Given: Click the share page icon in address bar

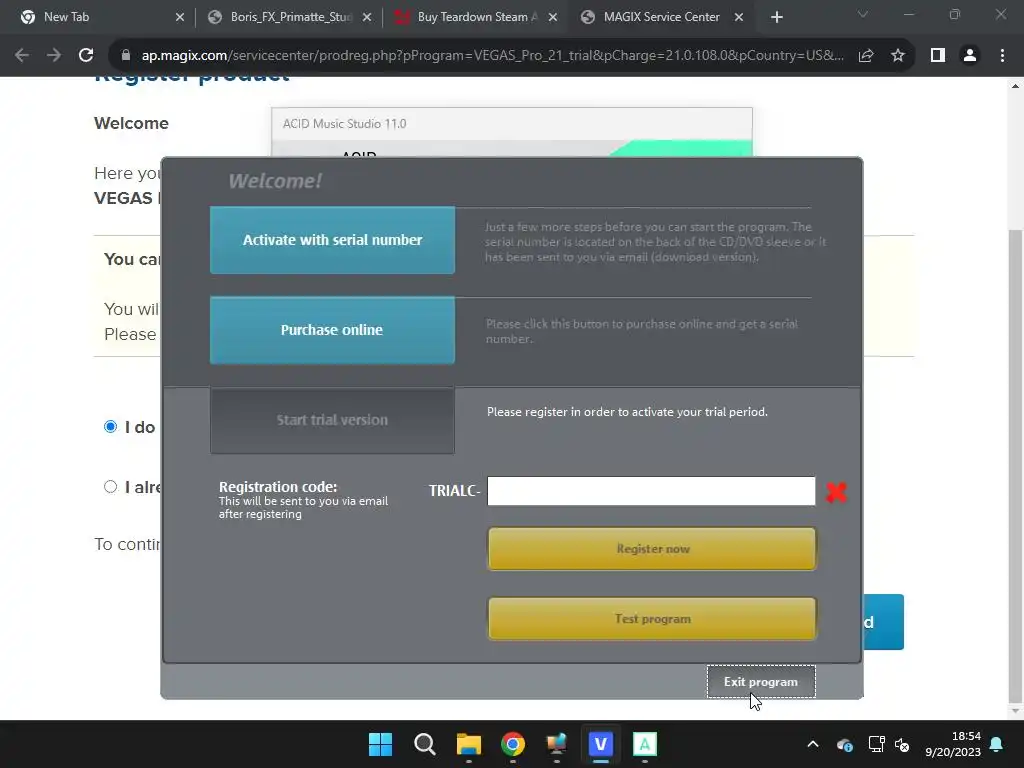Looking at the screenshot, I should click(866, 56).
